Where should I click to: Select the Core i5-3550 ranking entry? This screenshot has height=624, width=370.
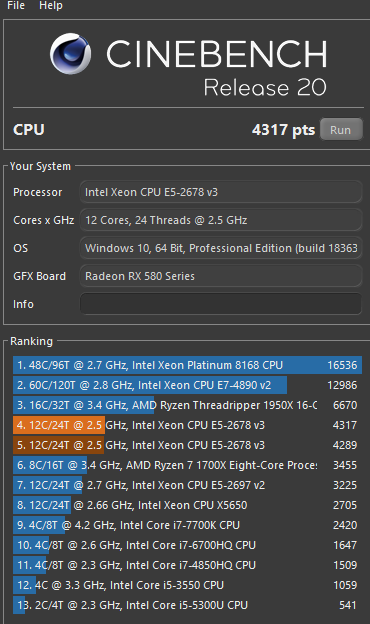click(187, 585)
